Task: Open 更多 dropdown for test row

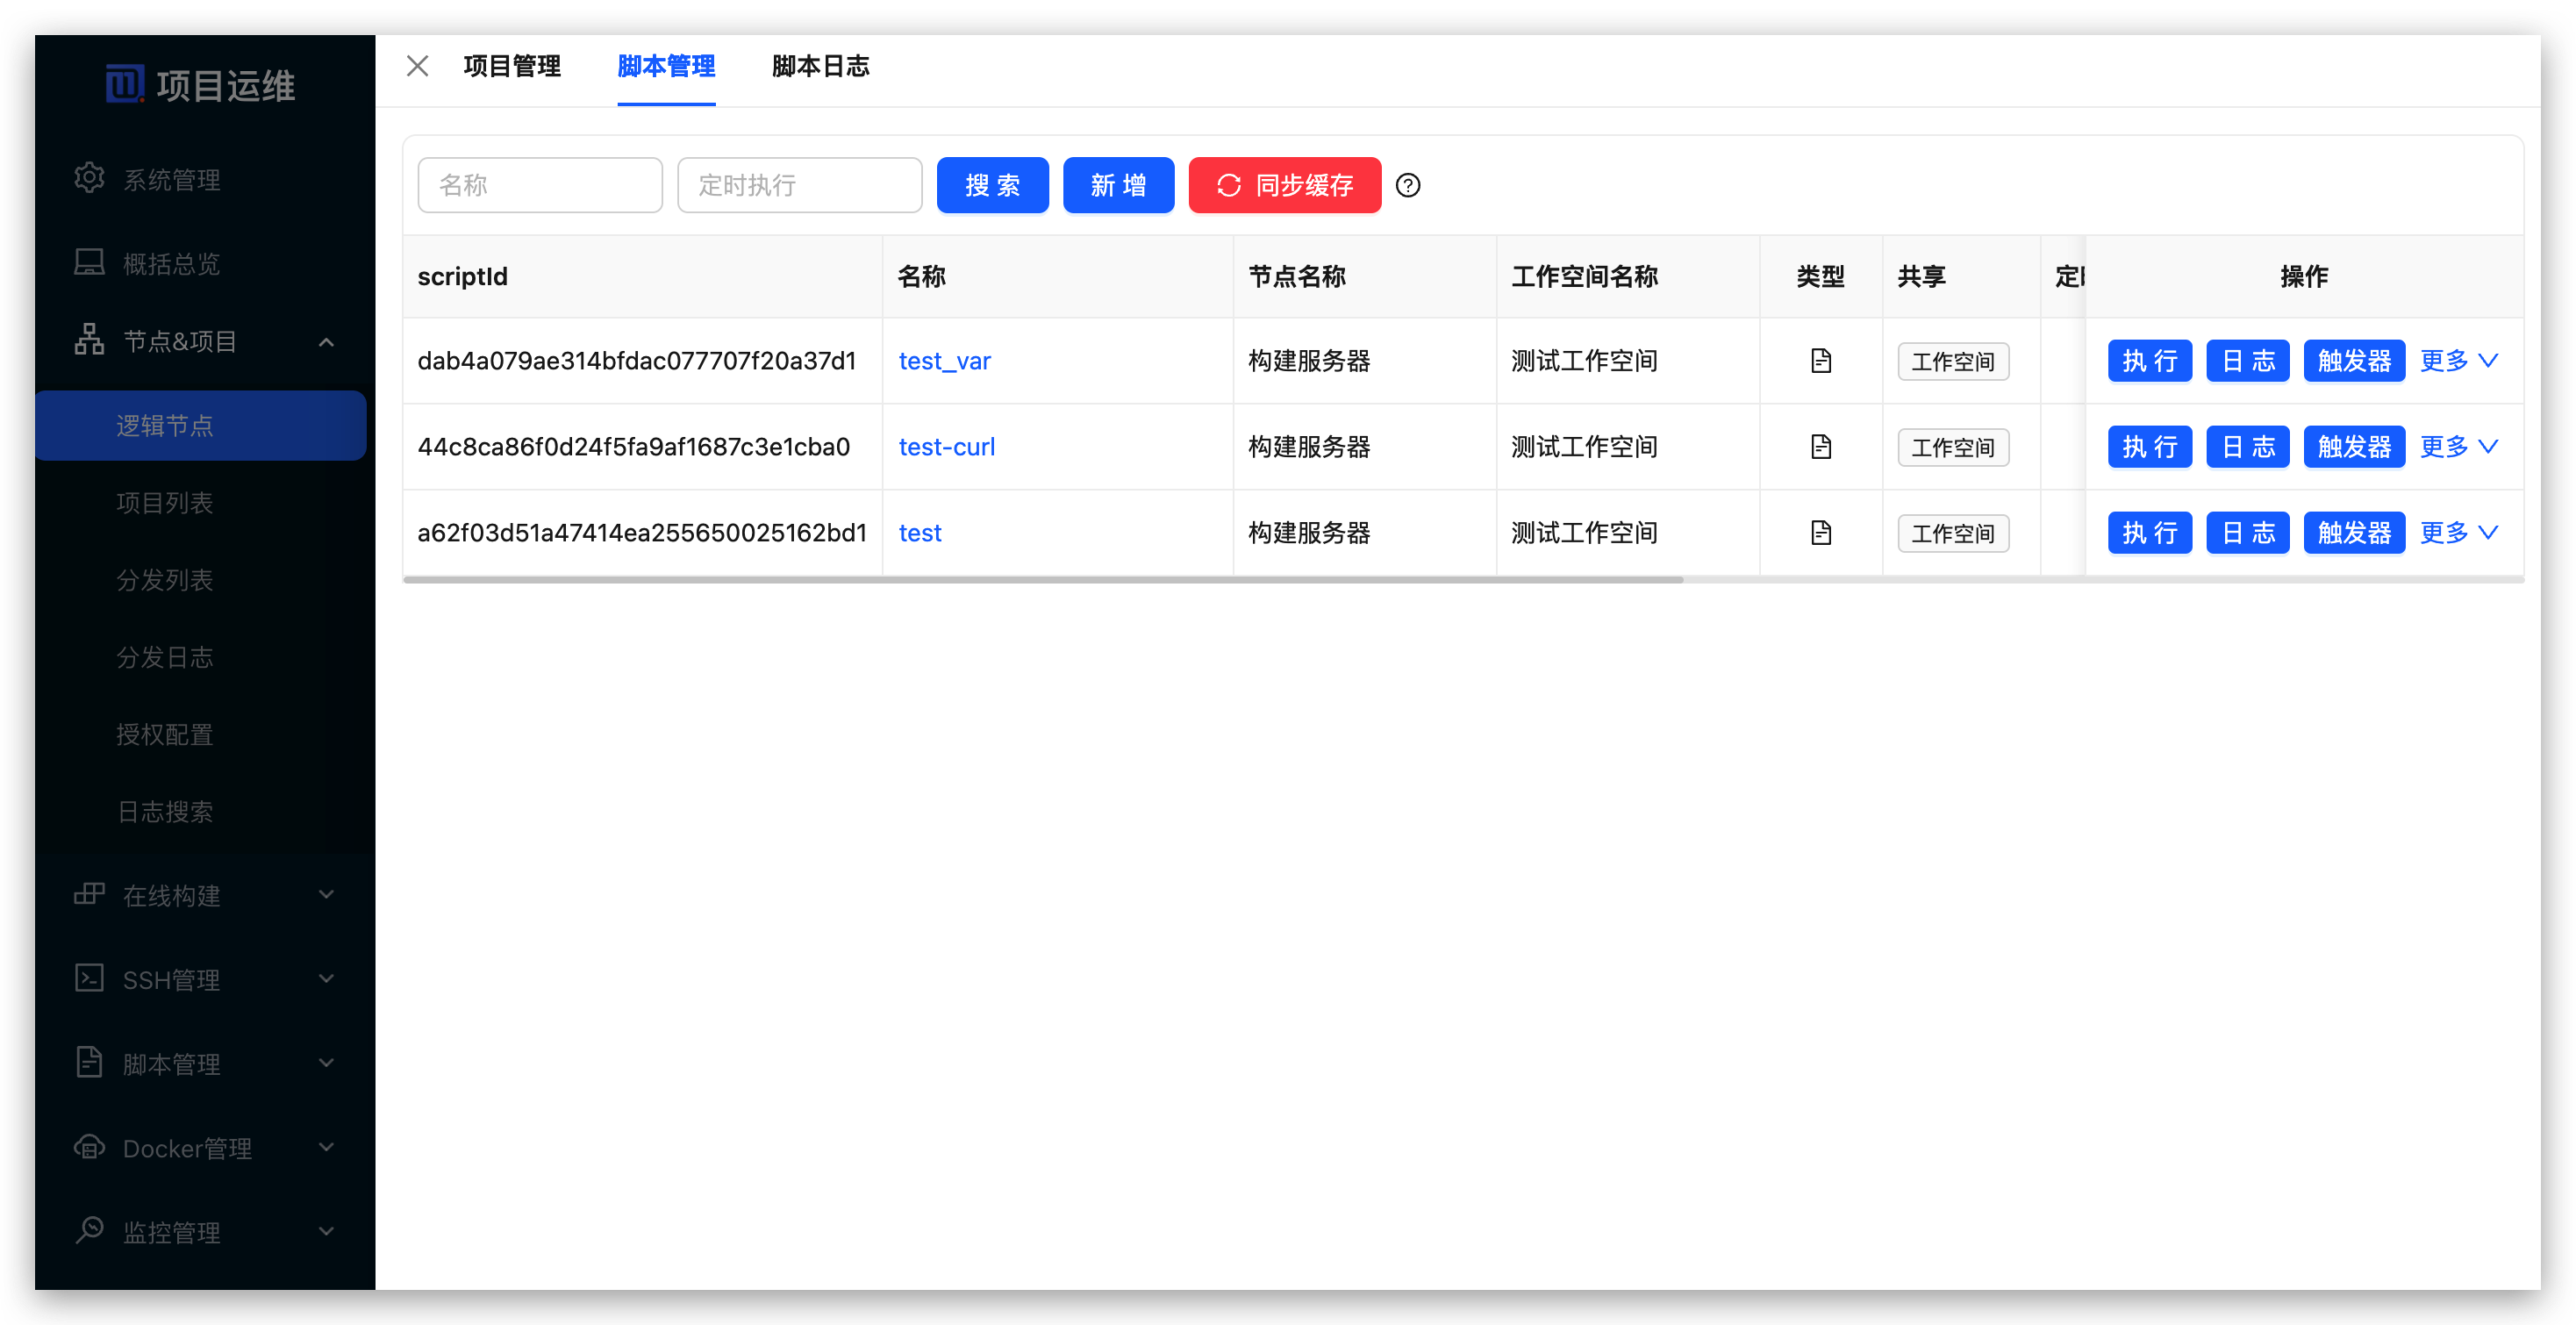Action: pos(2458,533)
